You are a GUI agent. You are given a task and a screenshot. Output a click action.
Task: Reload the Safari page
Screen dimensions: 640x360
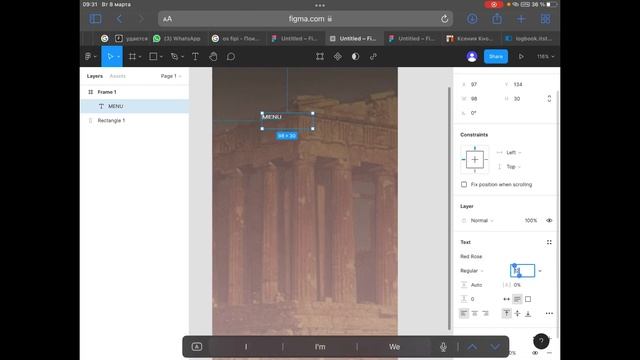pyautogui.click(x=444, y=19)
